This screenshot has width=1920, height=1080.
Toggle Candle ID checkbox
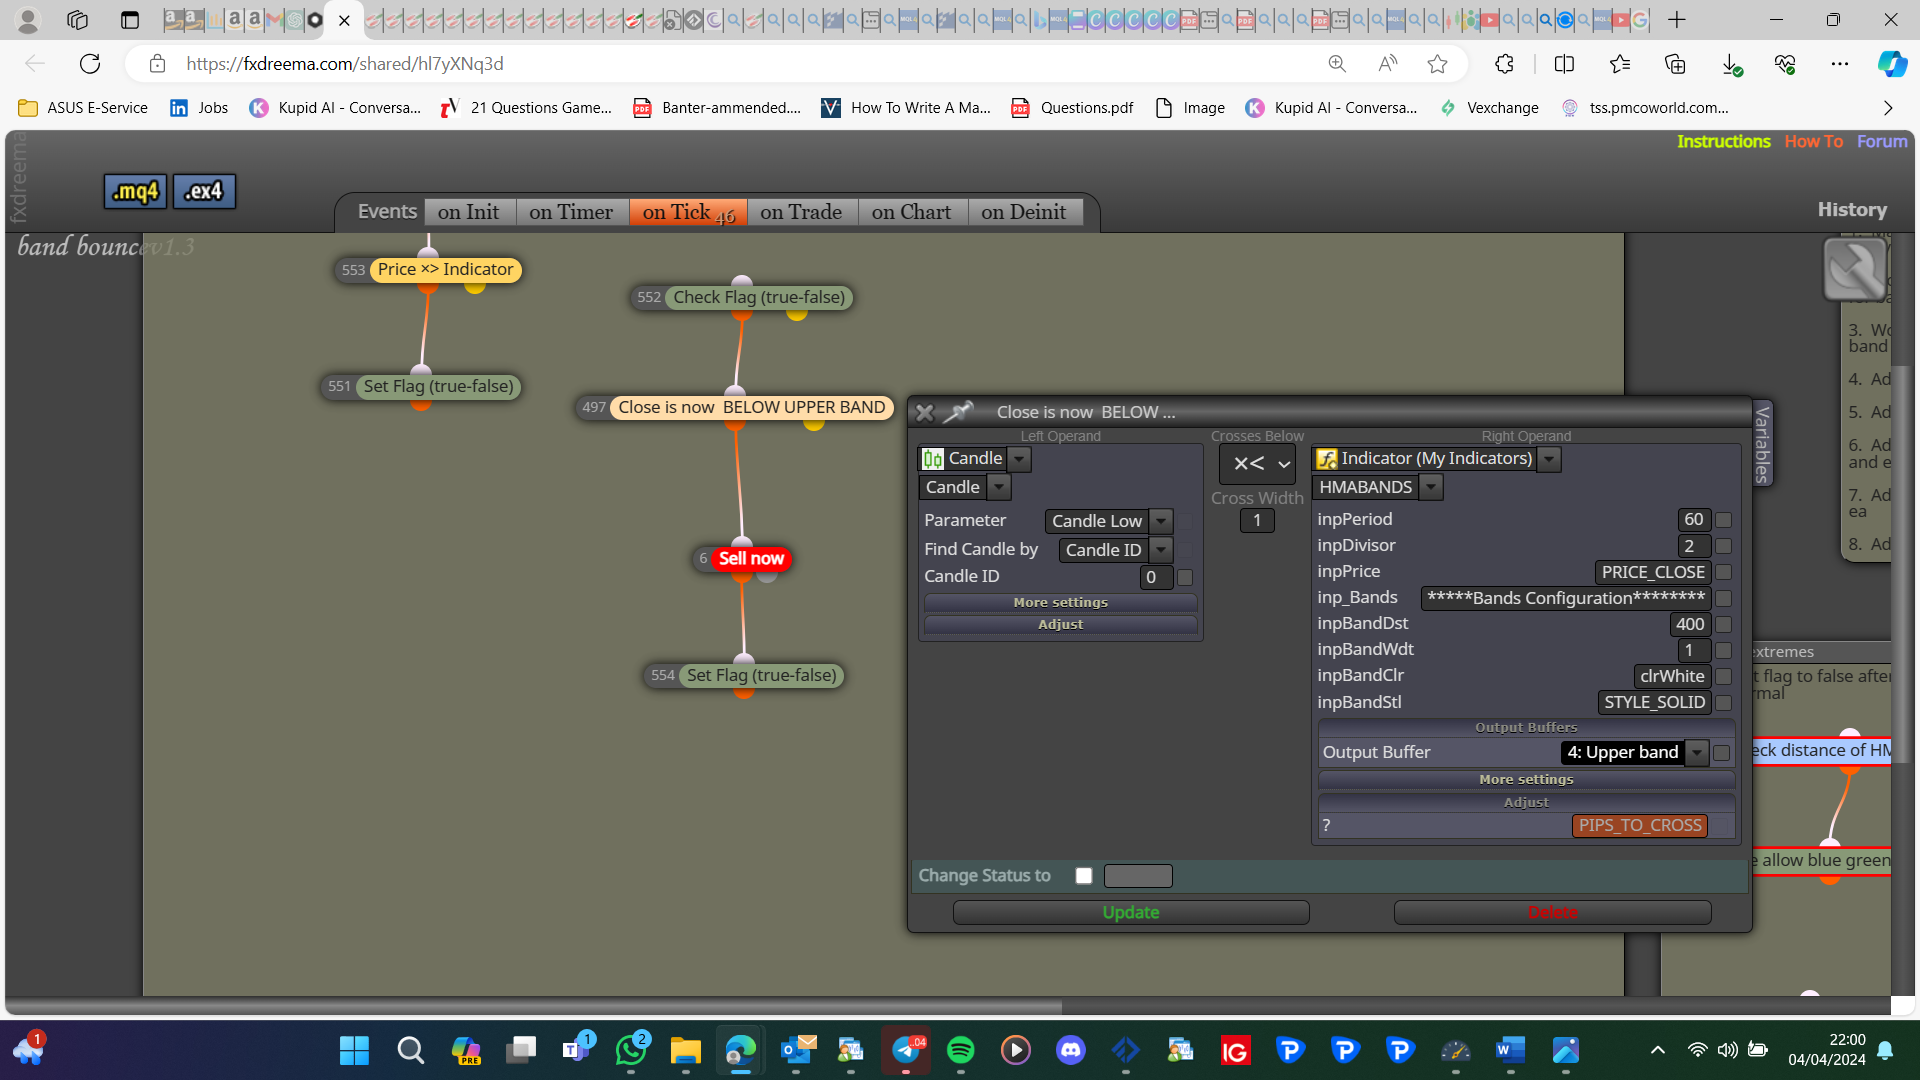pos(1185,577)
